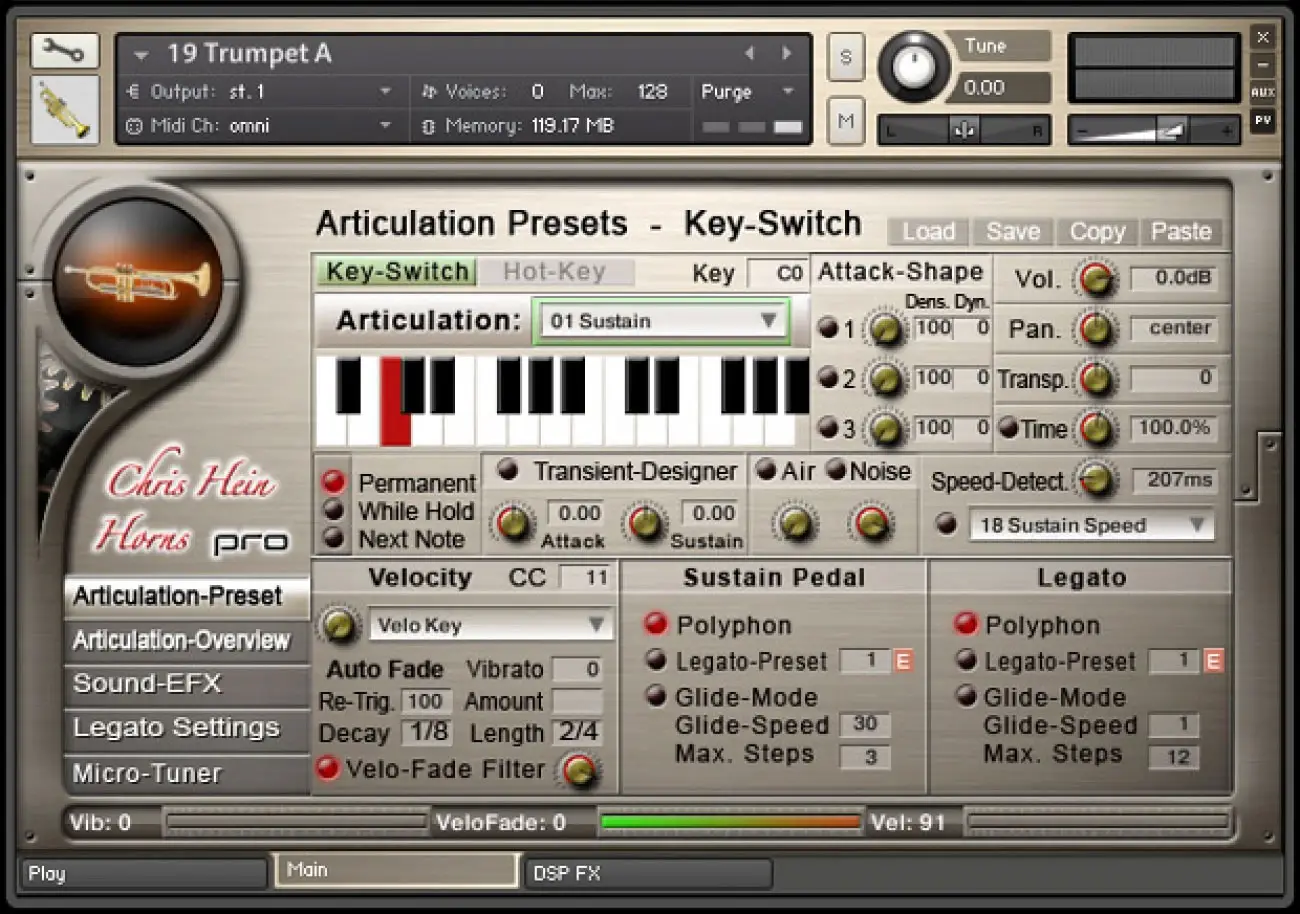Click the Attack-Shape 3 knob
The height and width of the screenshot is (914, 1300).
885,429
